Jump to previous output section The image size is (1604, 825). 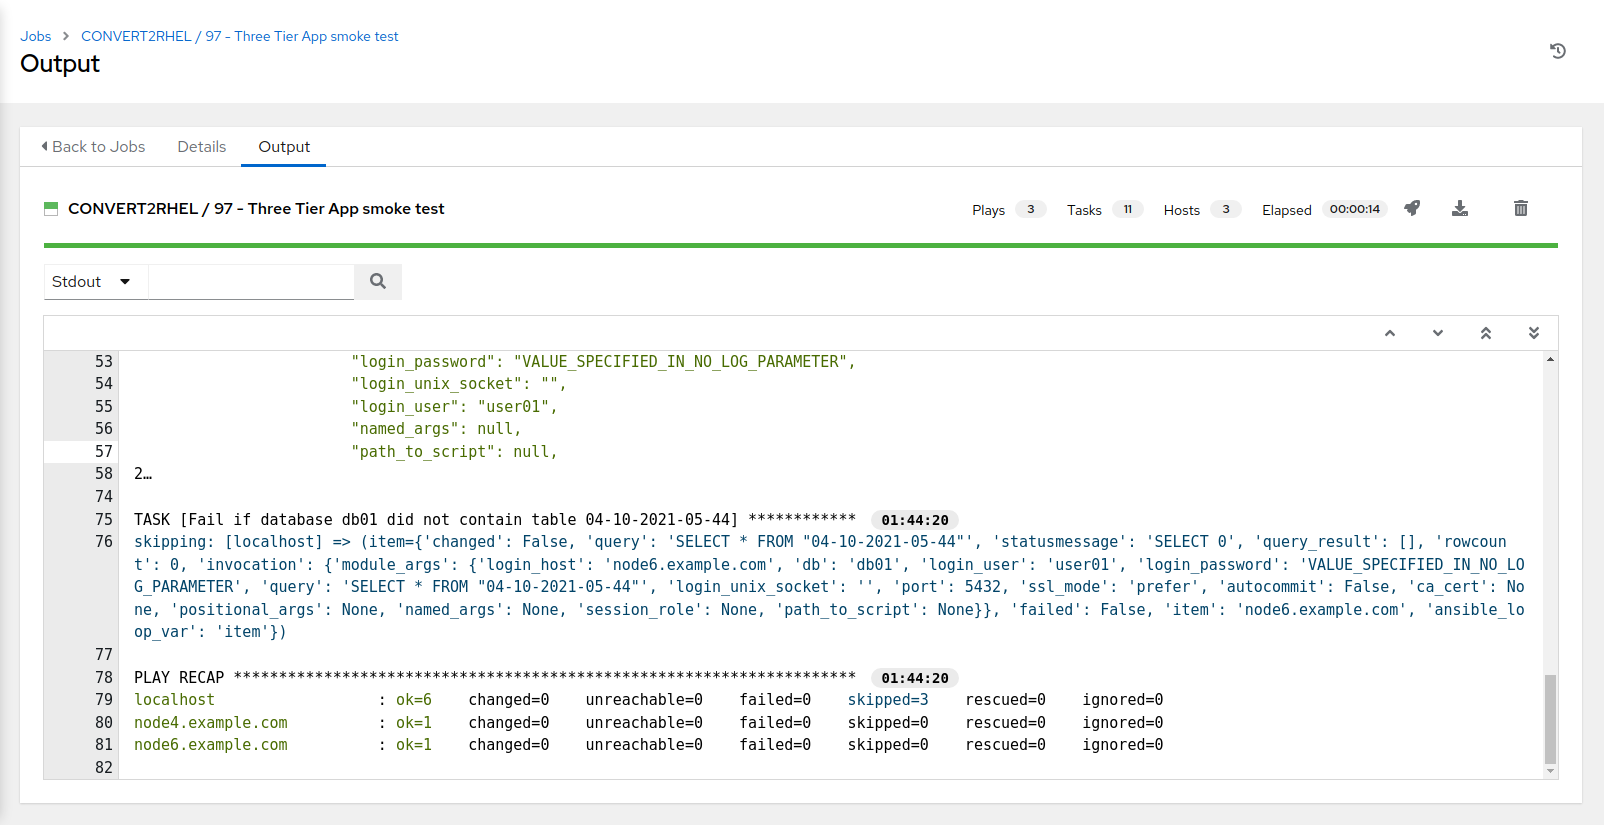1390,333
